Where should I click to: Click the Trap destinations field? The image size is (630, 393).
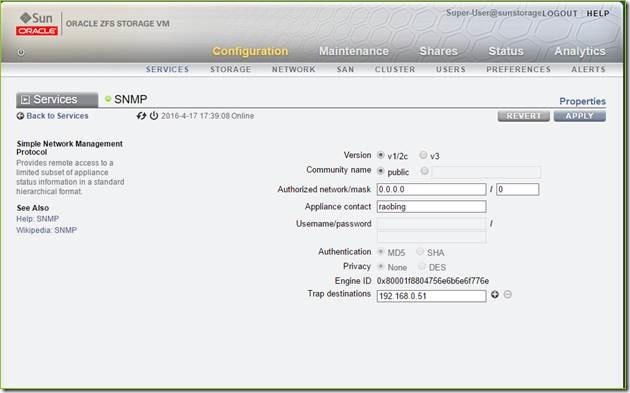432,296
